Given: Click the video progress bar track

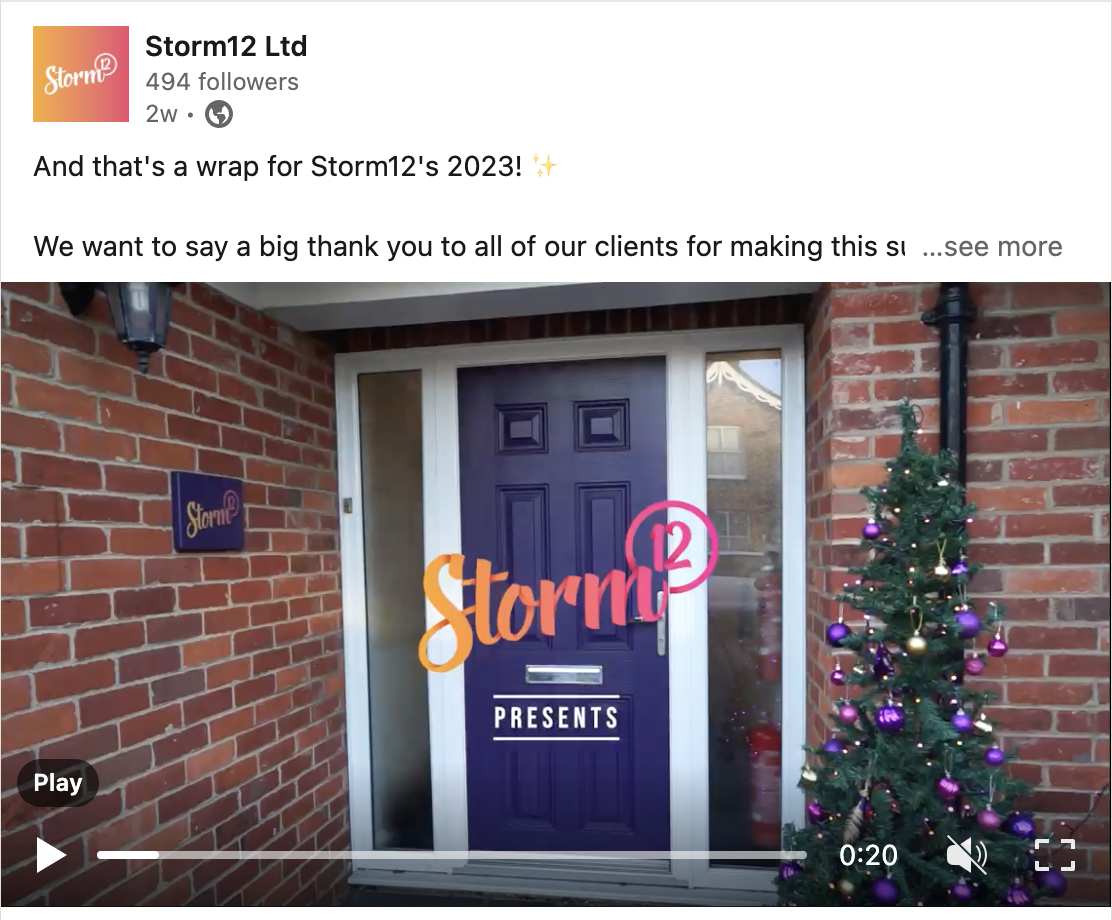Looking at the screenshot, I should (x=452, y=855).
